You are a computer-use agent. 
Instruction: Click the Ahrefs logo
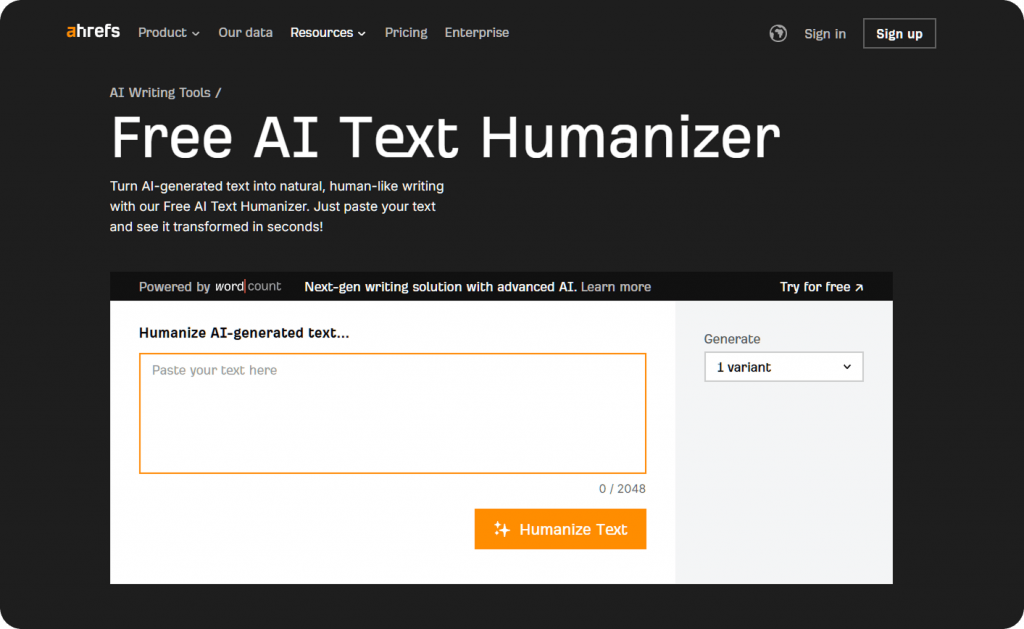pyautogui.click(x=93, y=31)
